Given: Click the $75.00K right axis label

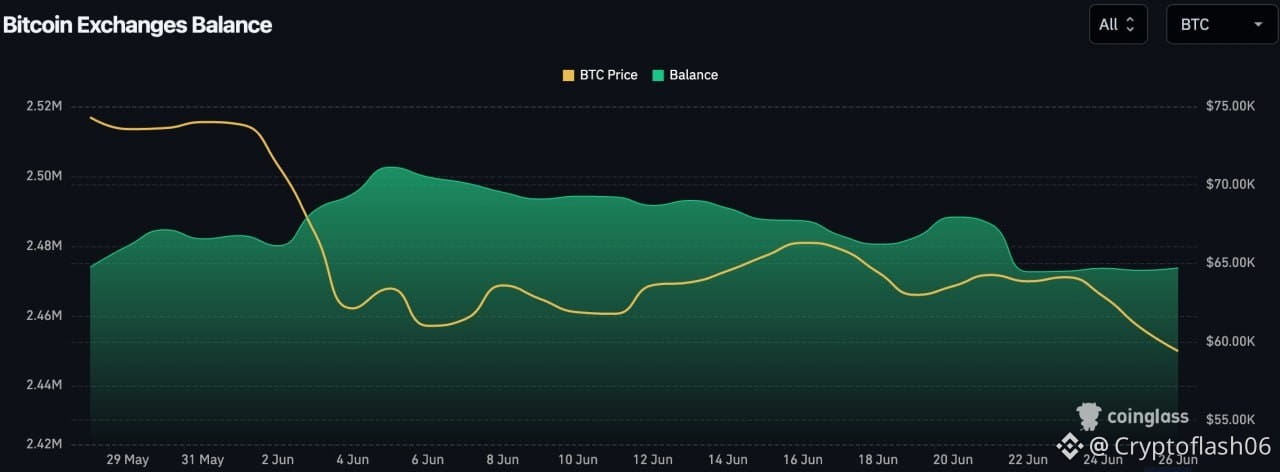Looking at the screenshot, I should pyautogui.click(x=1231, y=106).
